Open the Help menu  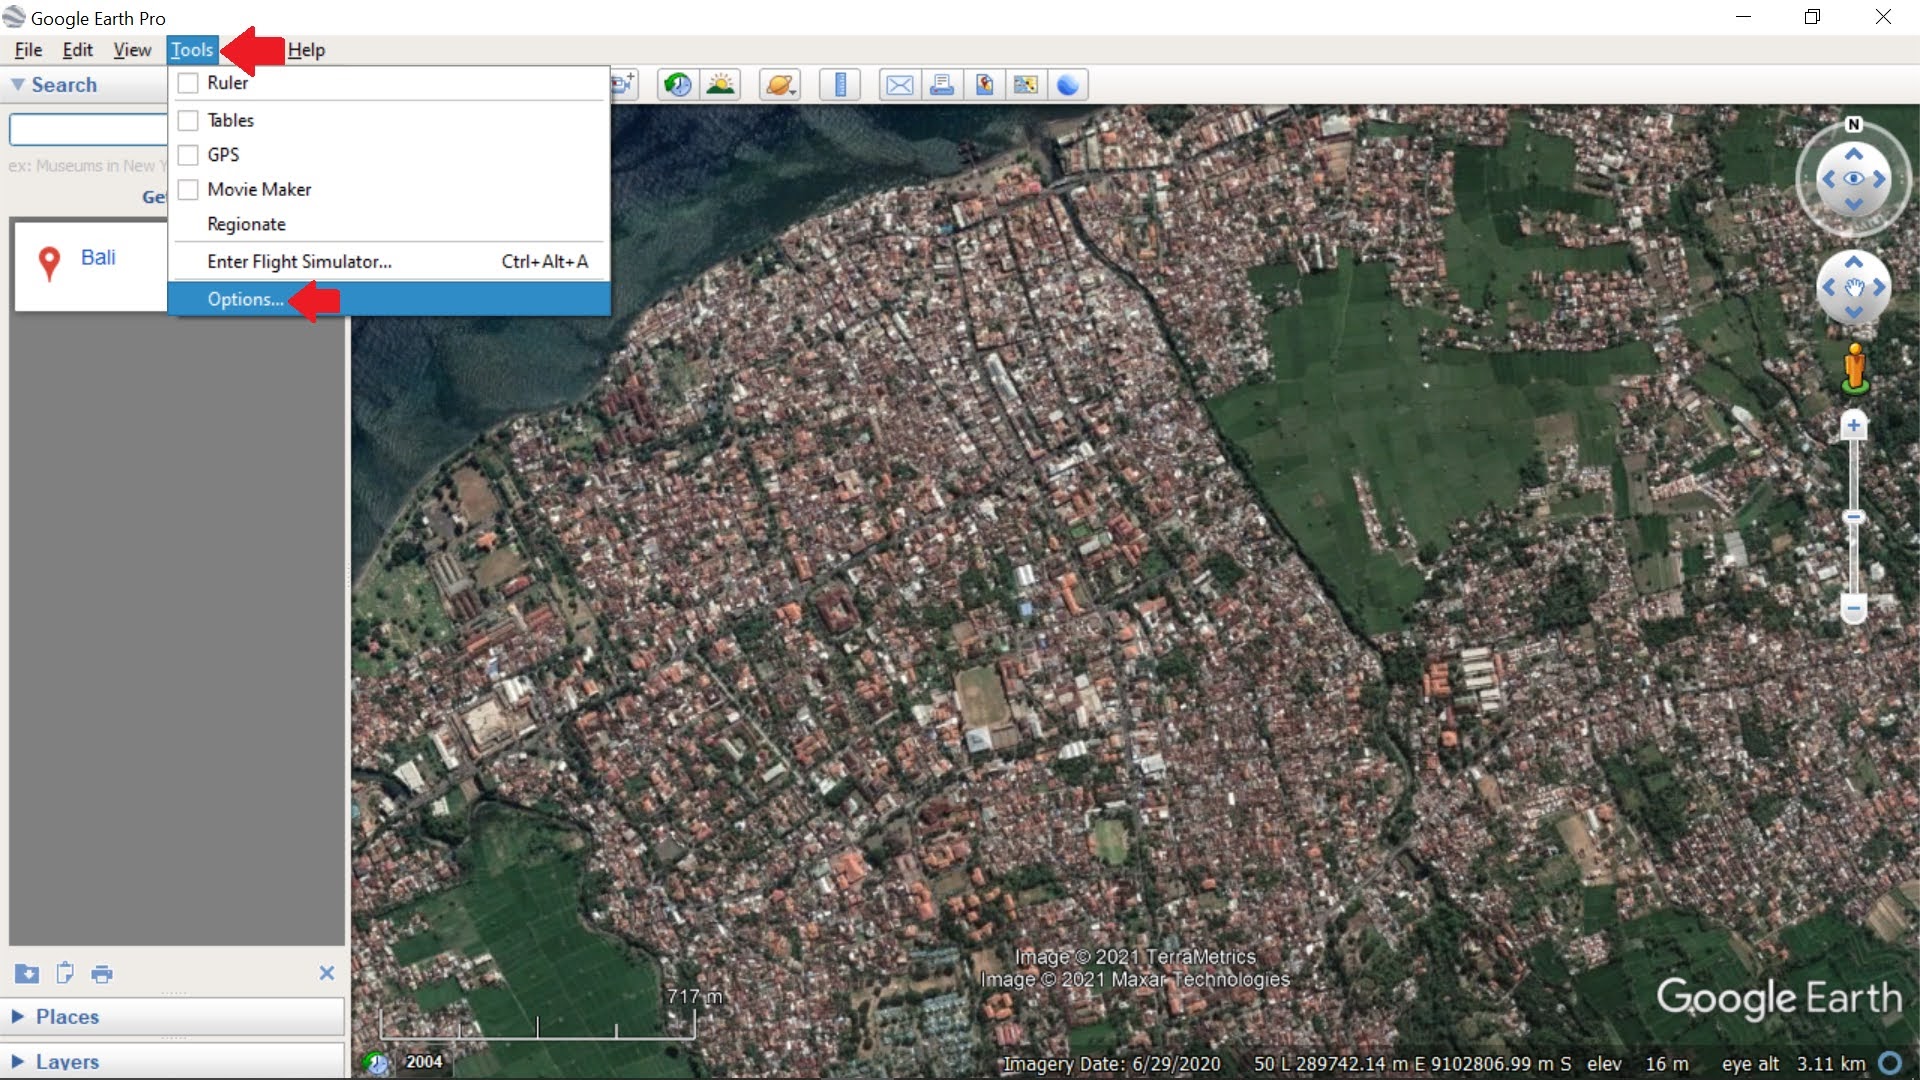tap(306, 50)
